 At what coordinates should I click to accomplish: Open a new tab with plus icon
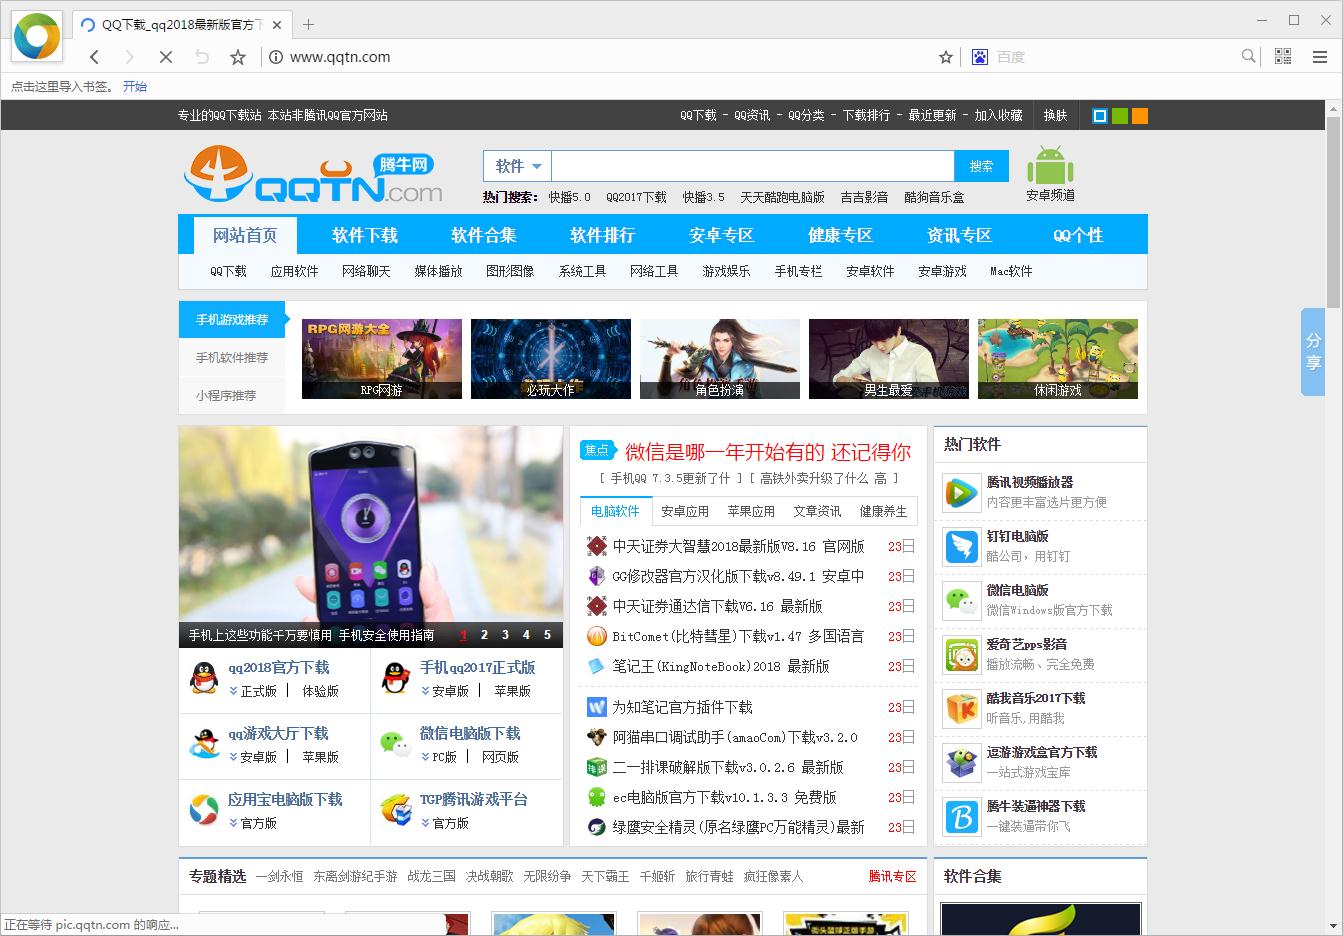coord(308,24)
